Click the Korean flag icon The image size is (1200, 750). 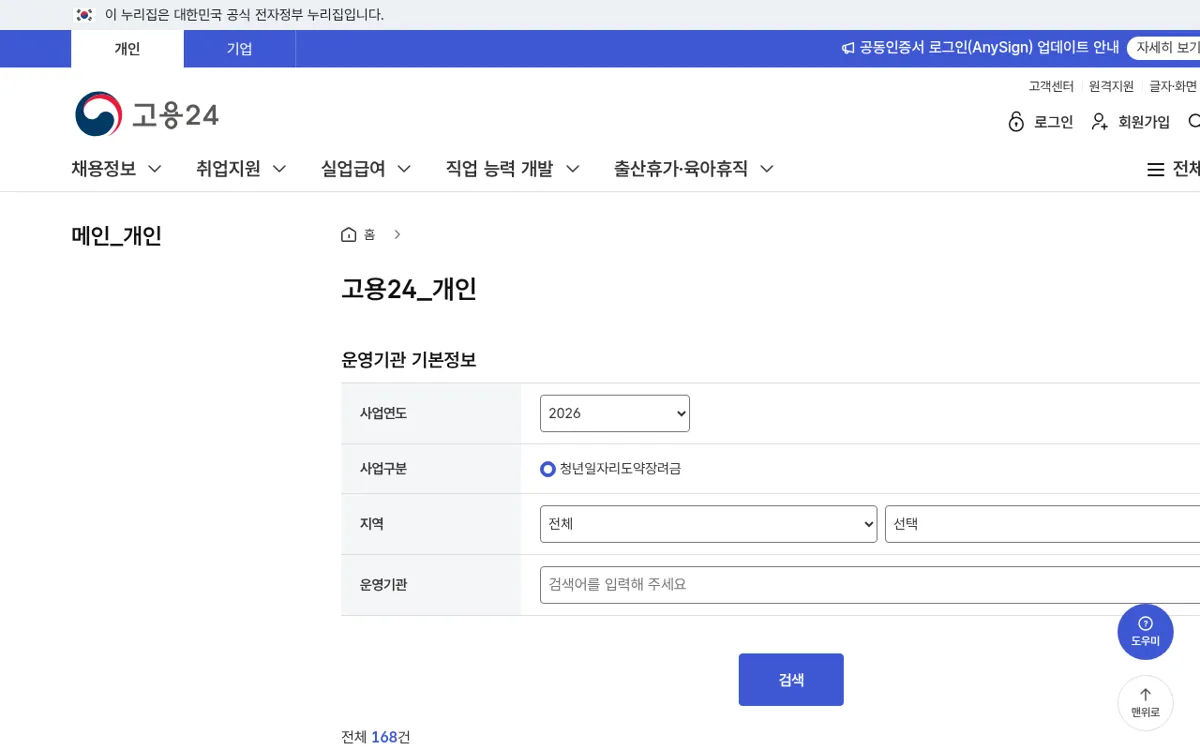(84, 15)
